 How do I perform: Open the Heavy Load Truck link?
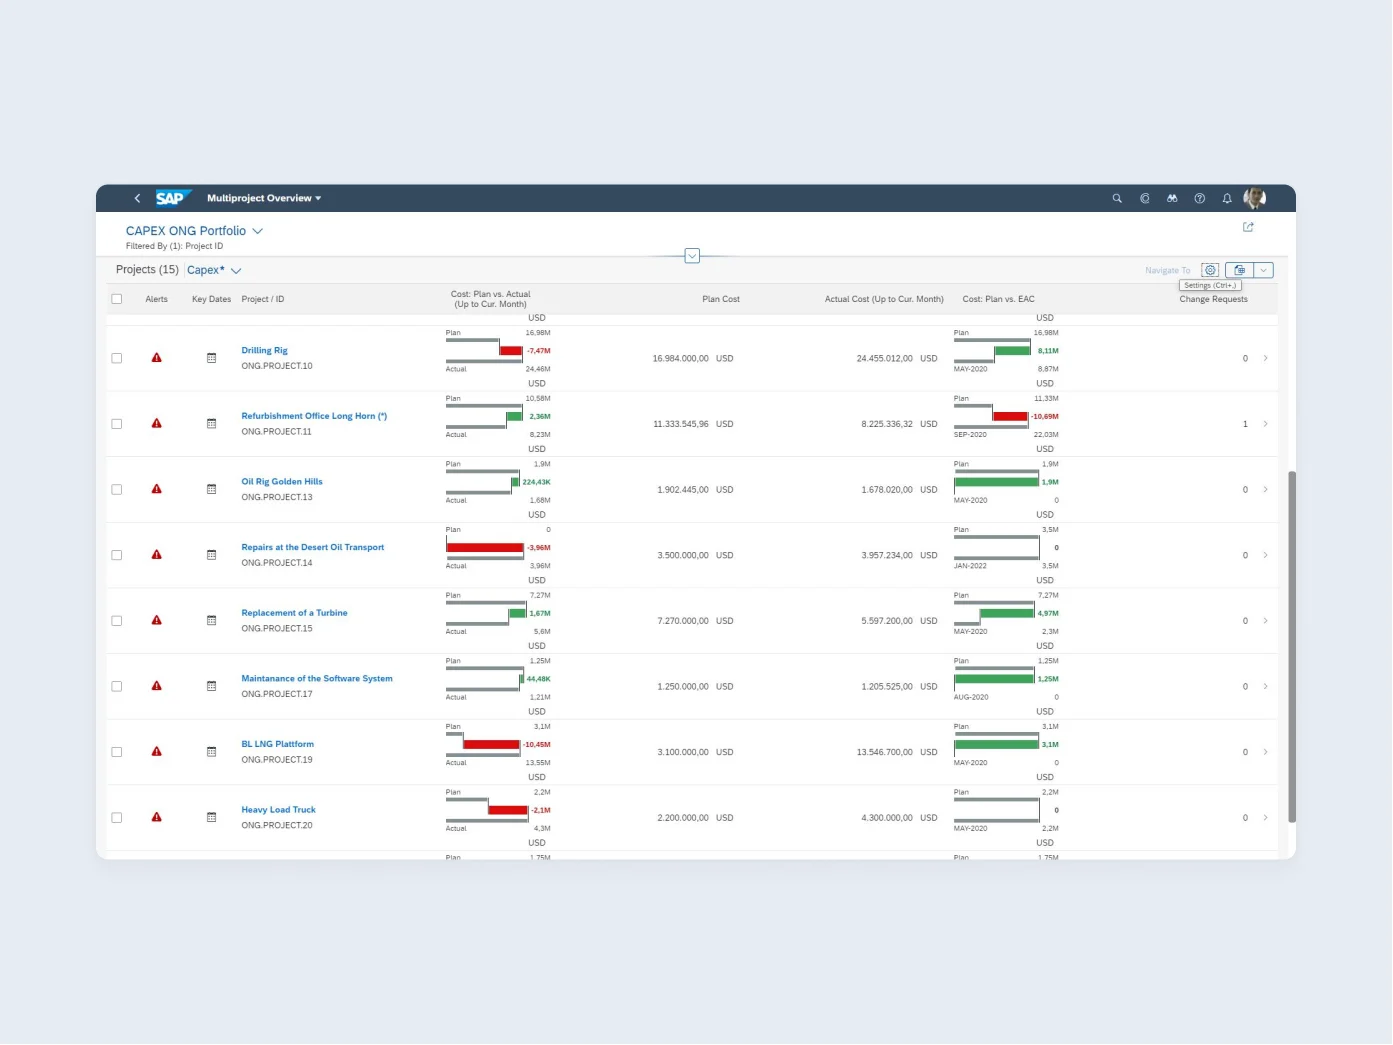(x=278, y=810)
